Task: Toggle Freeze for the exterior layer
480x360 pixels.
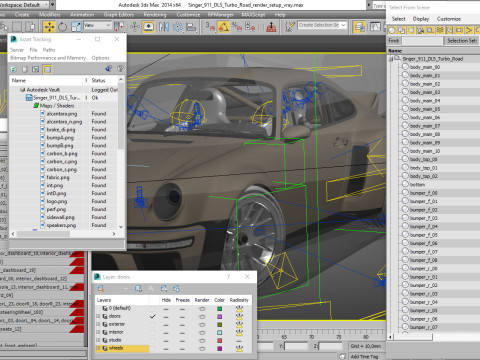Action: coord(182,324)
